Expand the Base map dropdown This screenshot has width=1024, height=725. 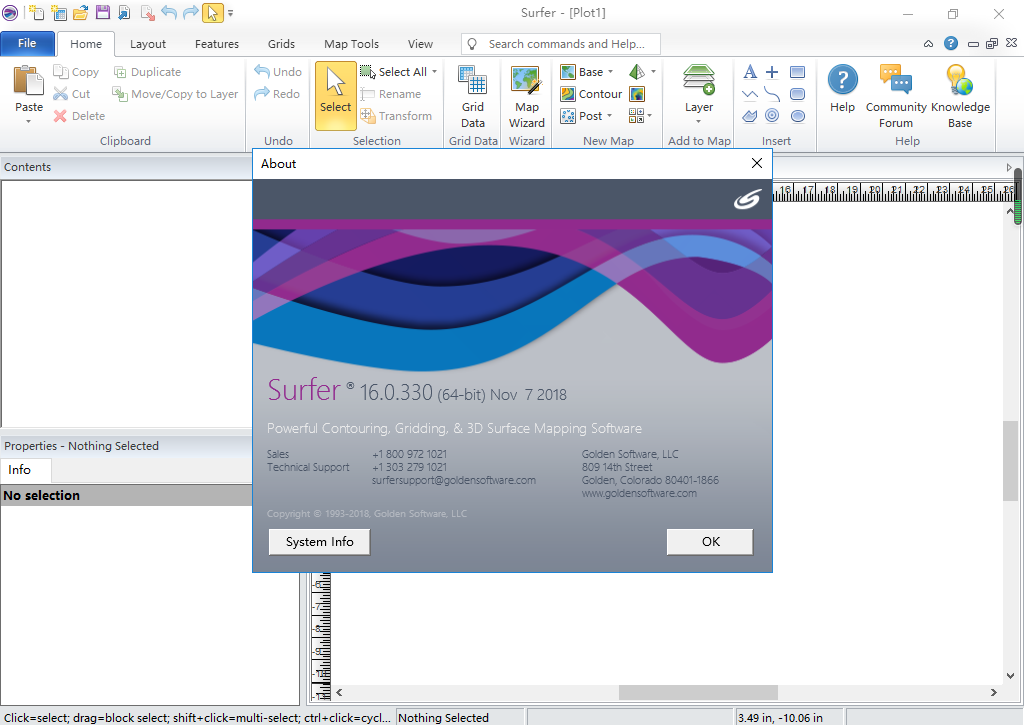611,72
